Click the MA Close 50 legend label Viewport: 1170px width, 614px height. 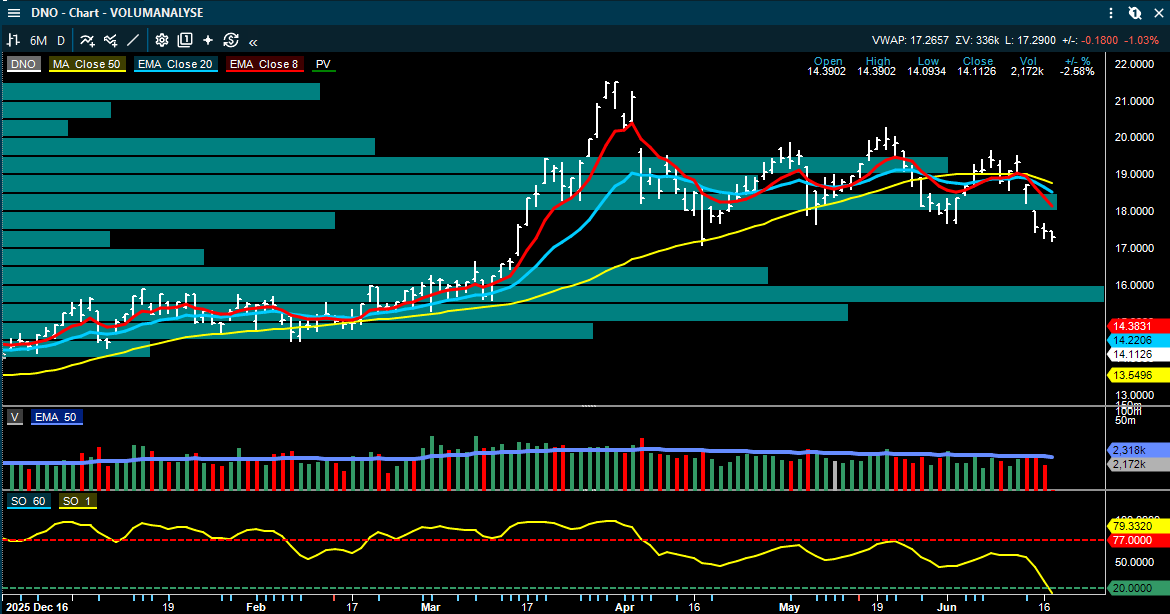click(87, 64)
